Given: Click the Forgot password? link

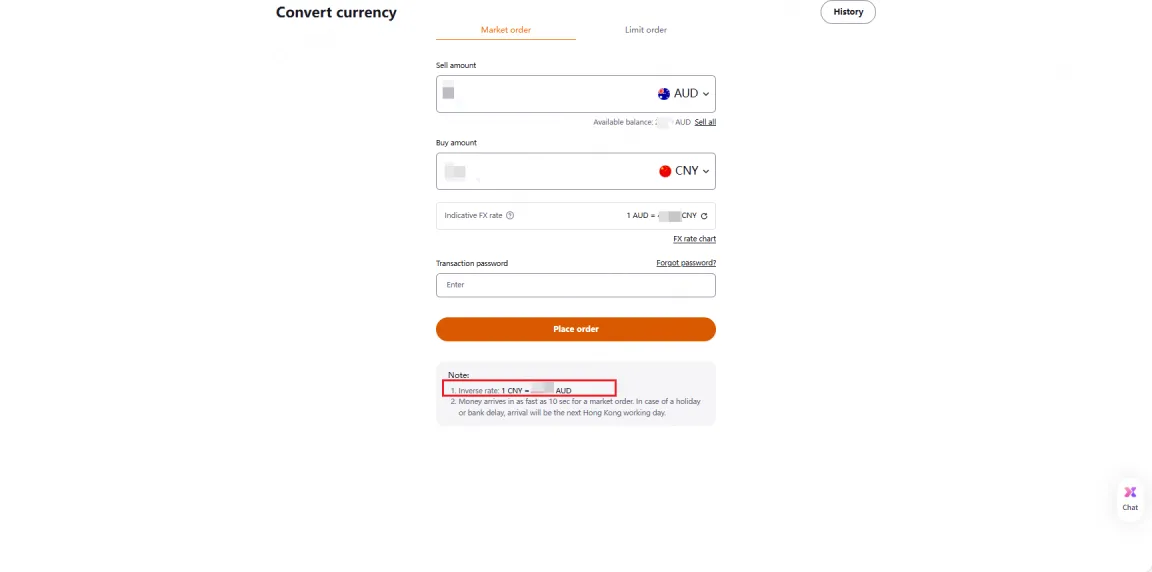Looking at the screenshot, I should tap(686, 263).
